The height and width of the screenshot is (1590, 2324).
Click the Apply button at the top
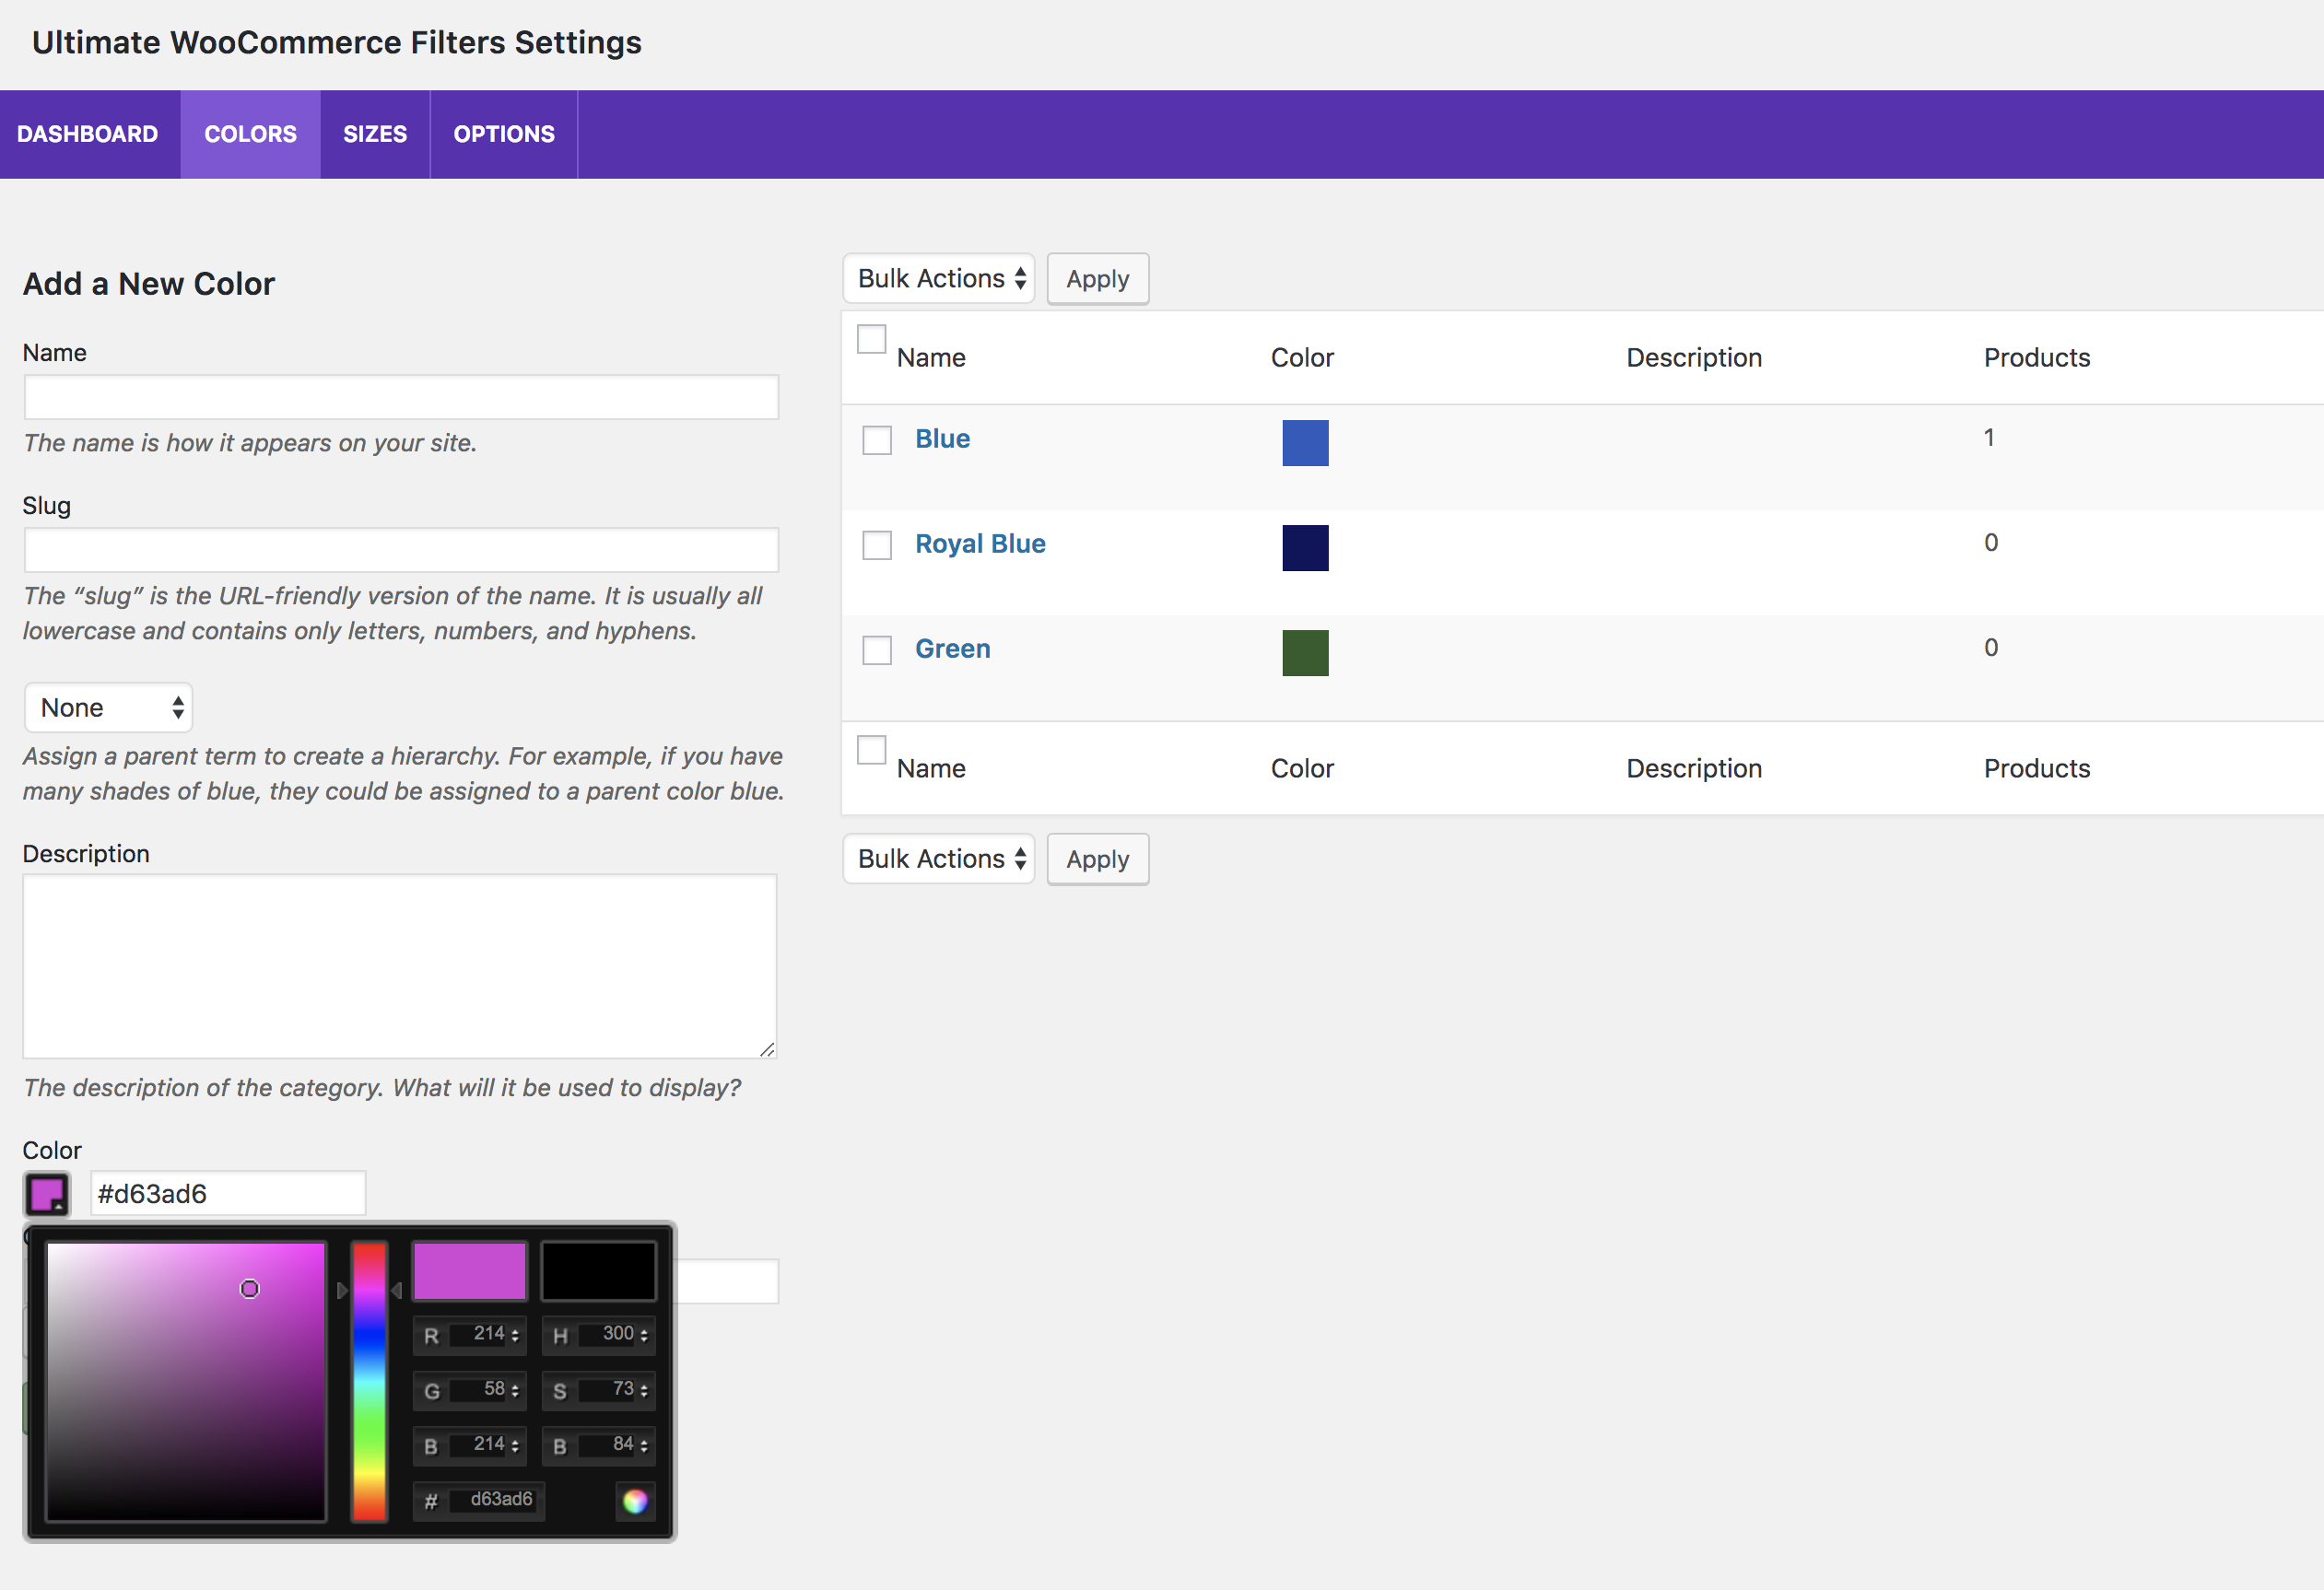coord(1098,279)
